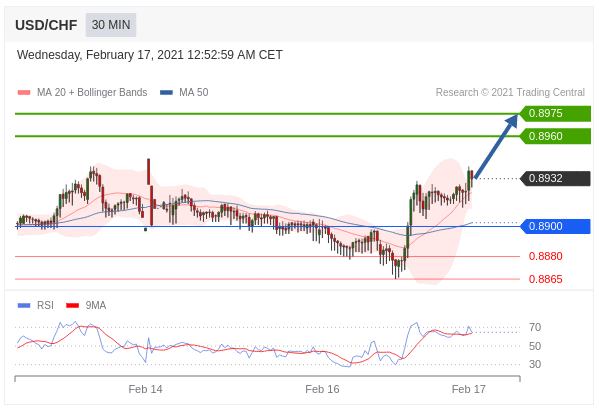Click the red 9MA legend swatch

73,306
